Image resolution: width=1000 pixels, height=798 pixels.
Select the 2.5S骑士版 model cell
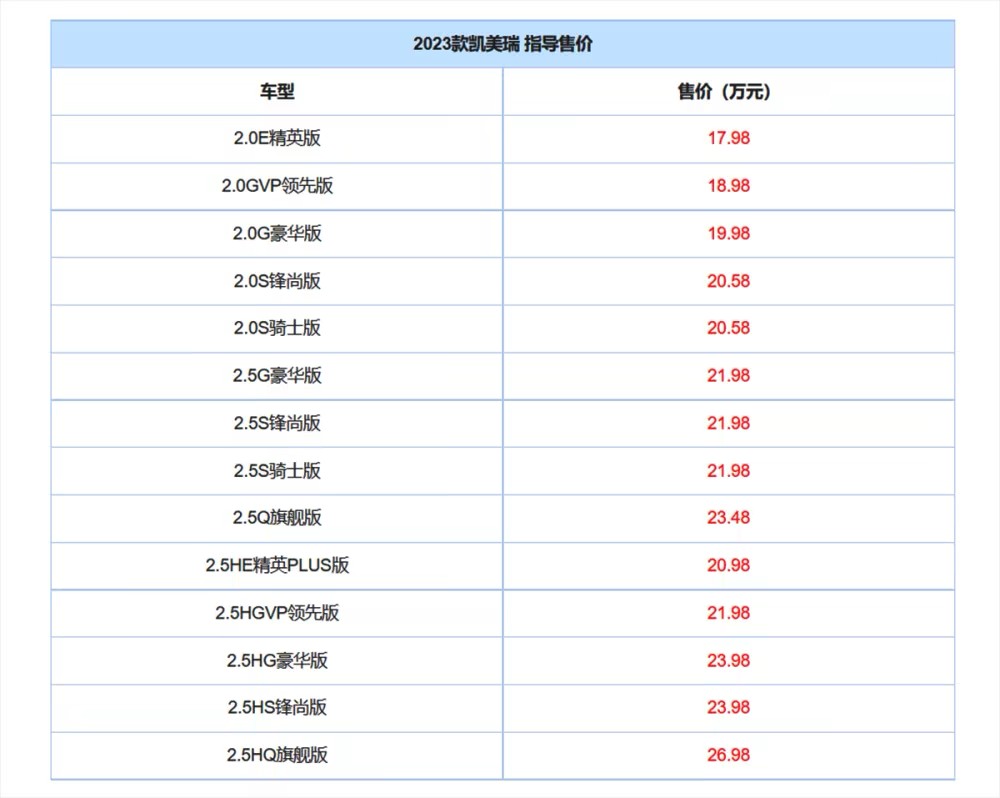[x=277, y=471]
